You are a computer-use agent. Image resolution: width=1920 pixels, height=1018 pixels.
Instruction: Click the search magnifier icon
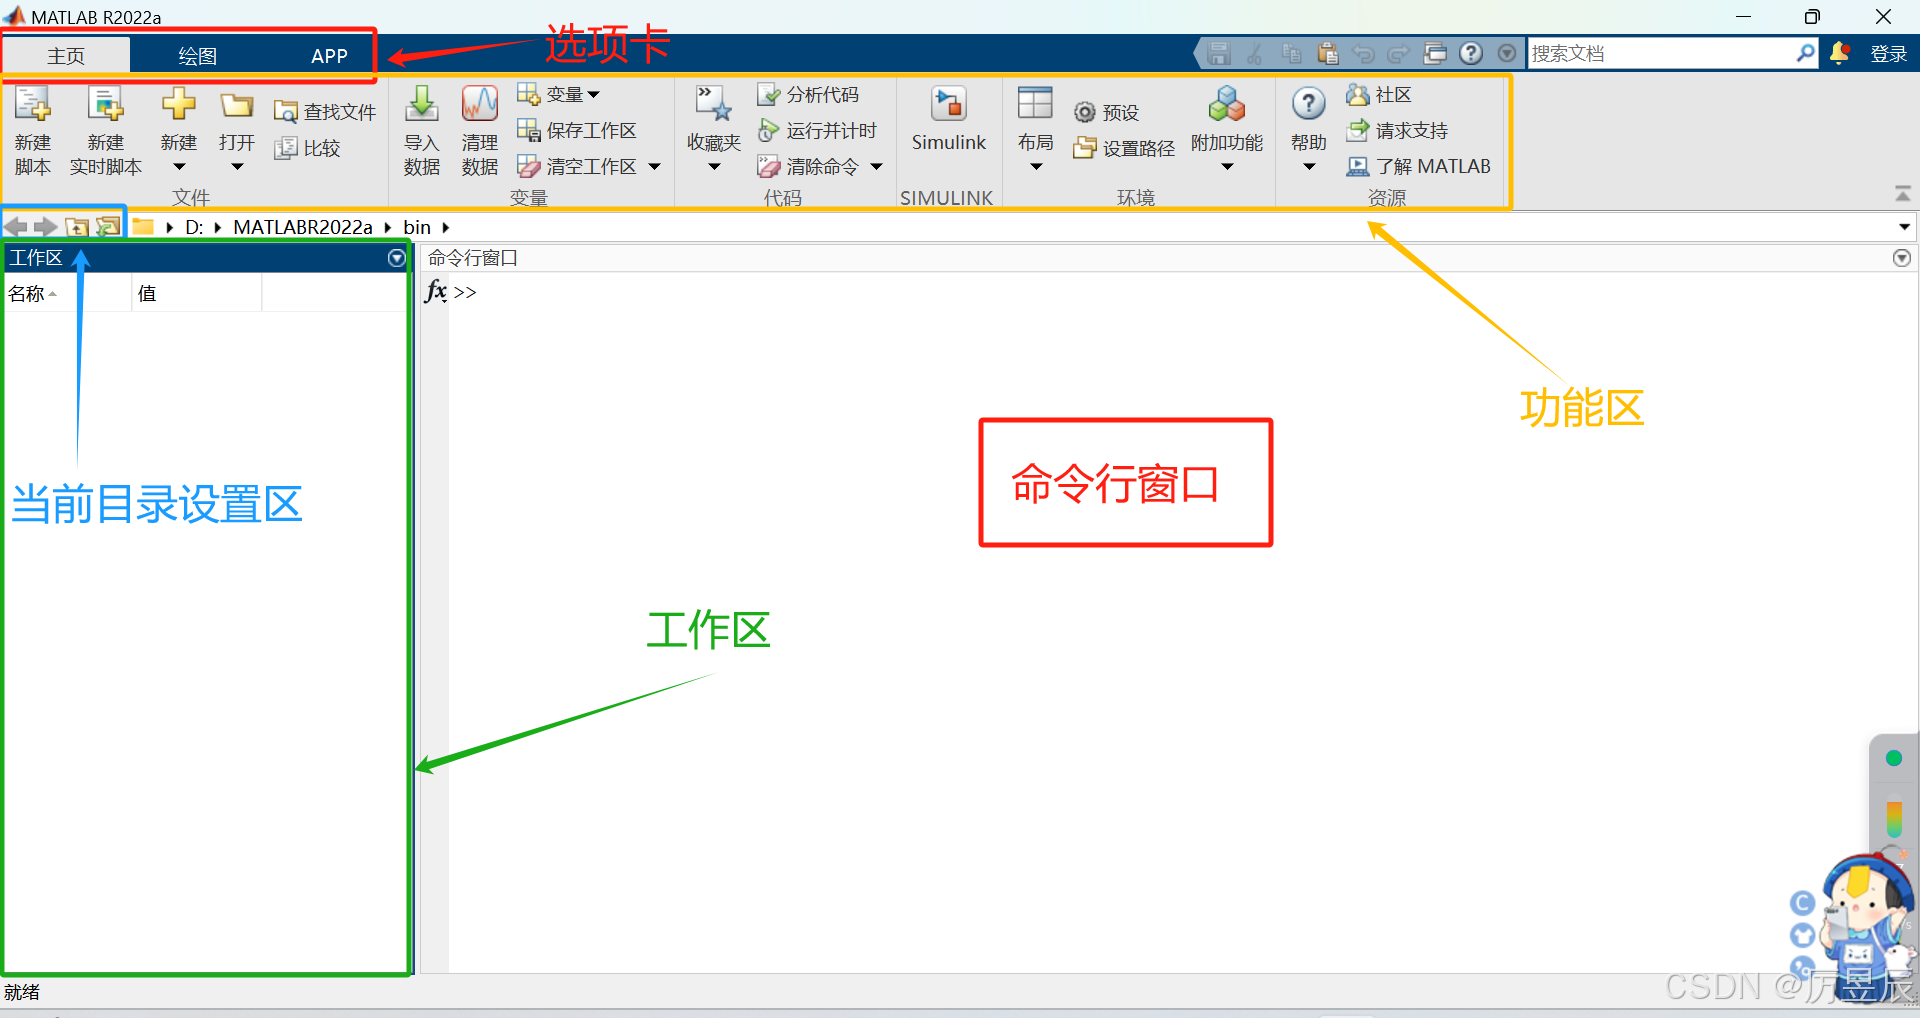(1805, 53)
